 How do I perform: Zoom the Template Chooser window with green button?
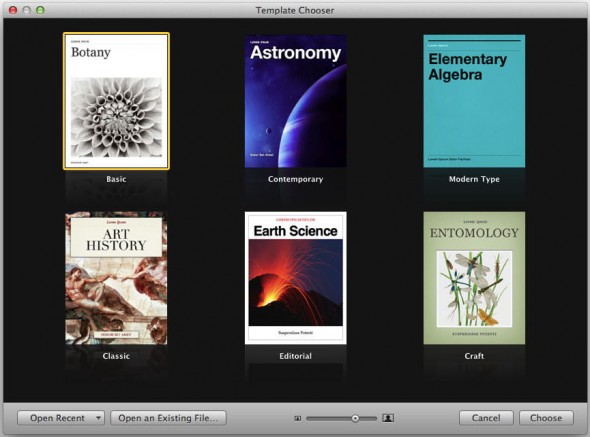pyautogui.click(x=40, y=10)
